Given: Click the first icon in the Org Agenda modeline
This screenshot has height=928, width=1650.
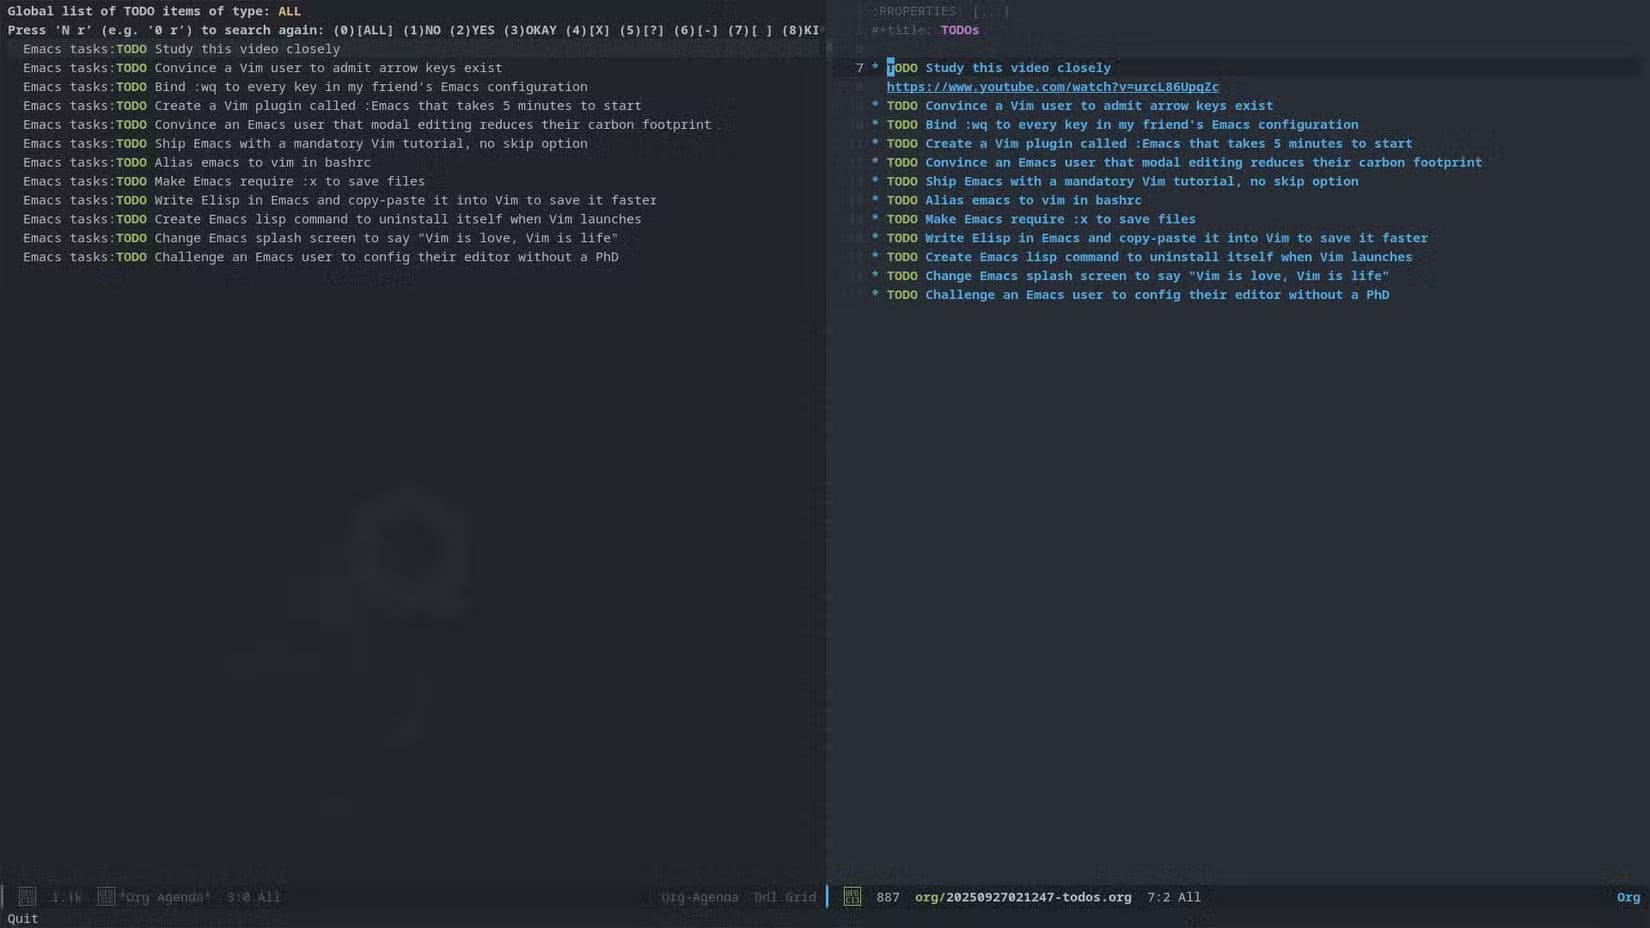Looking at the screenshot, I should click(x=28, y=897).
